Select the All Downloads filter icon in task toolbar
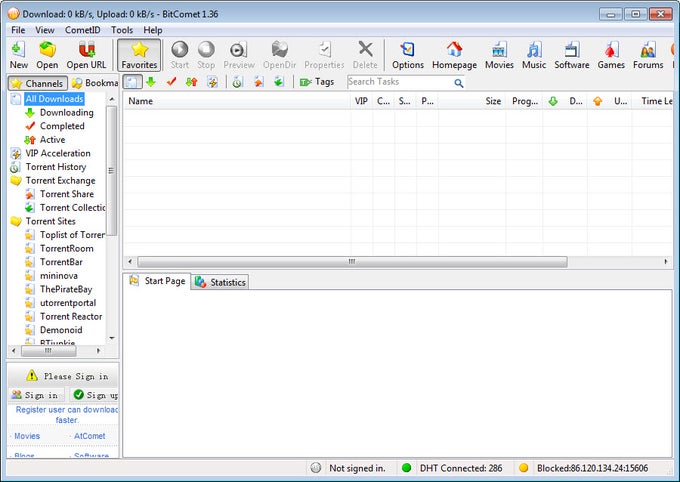The height and width of the screenshot is (482, 680). coord(132,82)
